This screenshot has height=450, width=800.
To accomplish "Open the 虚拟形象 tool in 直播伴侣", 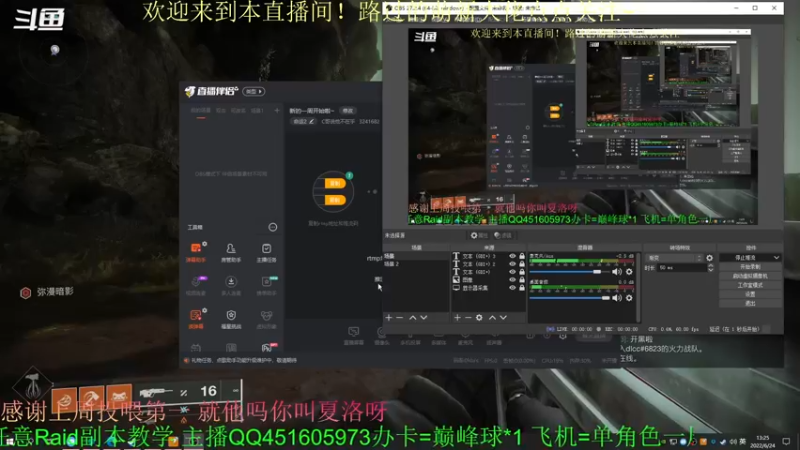I will tap(266, 319).
